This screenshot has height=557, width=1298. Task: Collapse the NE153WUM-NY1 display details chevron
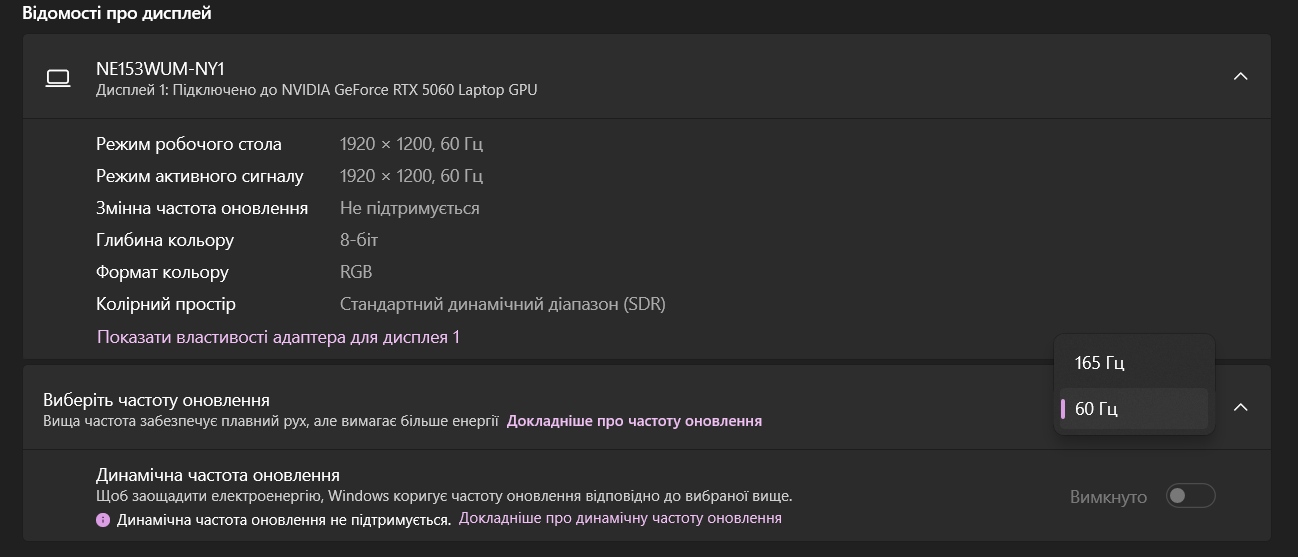tap(1240, 77)
